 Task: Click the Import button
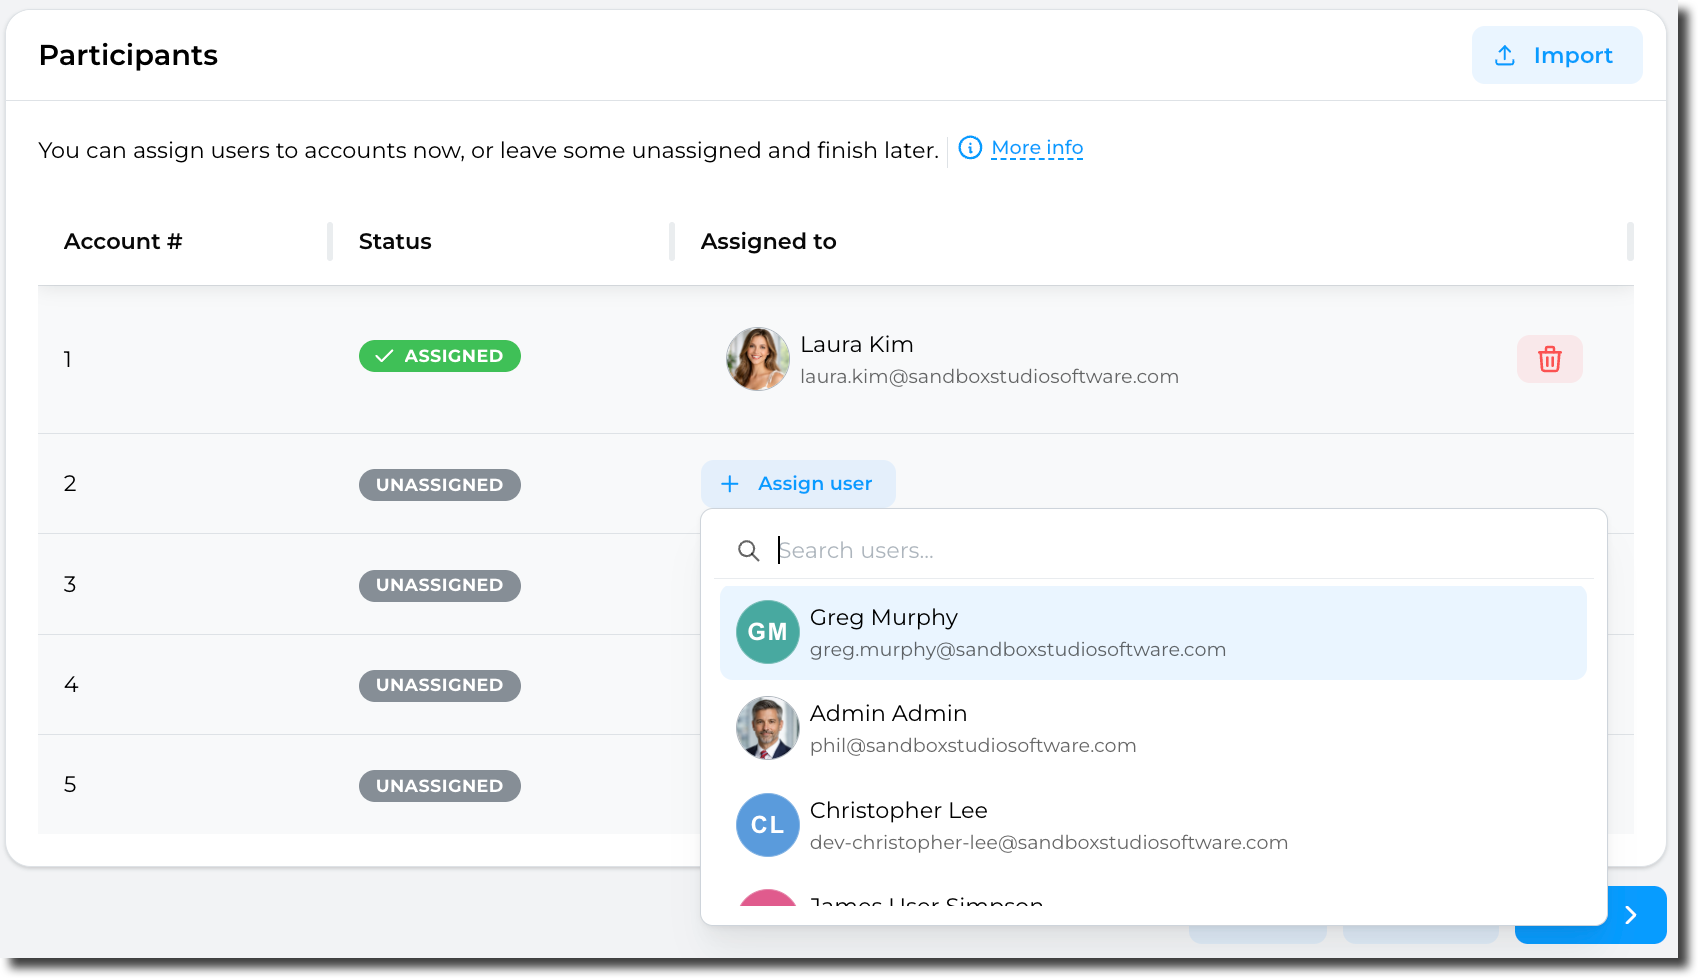tap(1556, 56)
